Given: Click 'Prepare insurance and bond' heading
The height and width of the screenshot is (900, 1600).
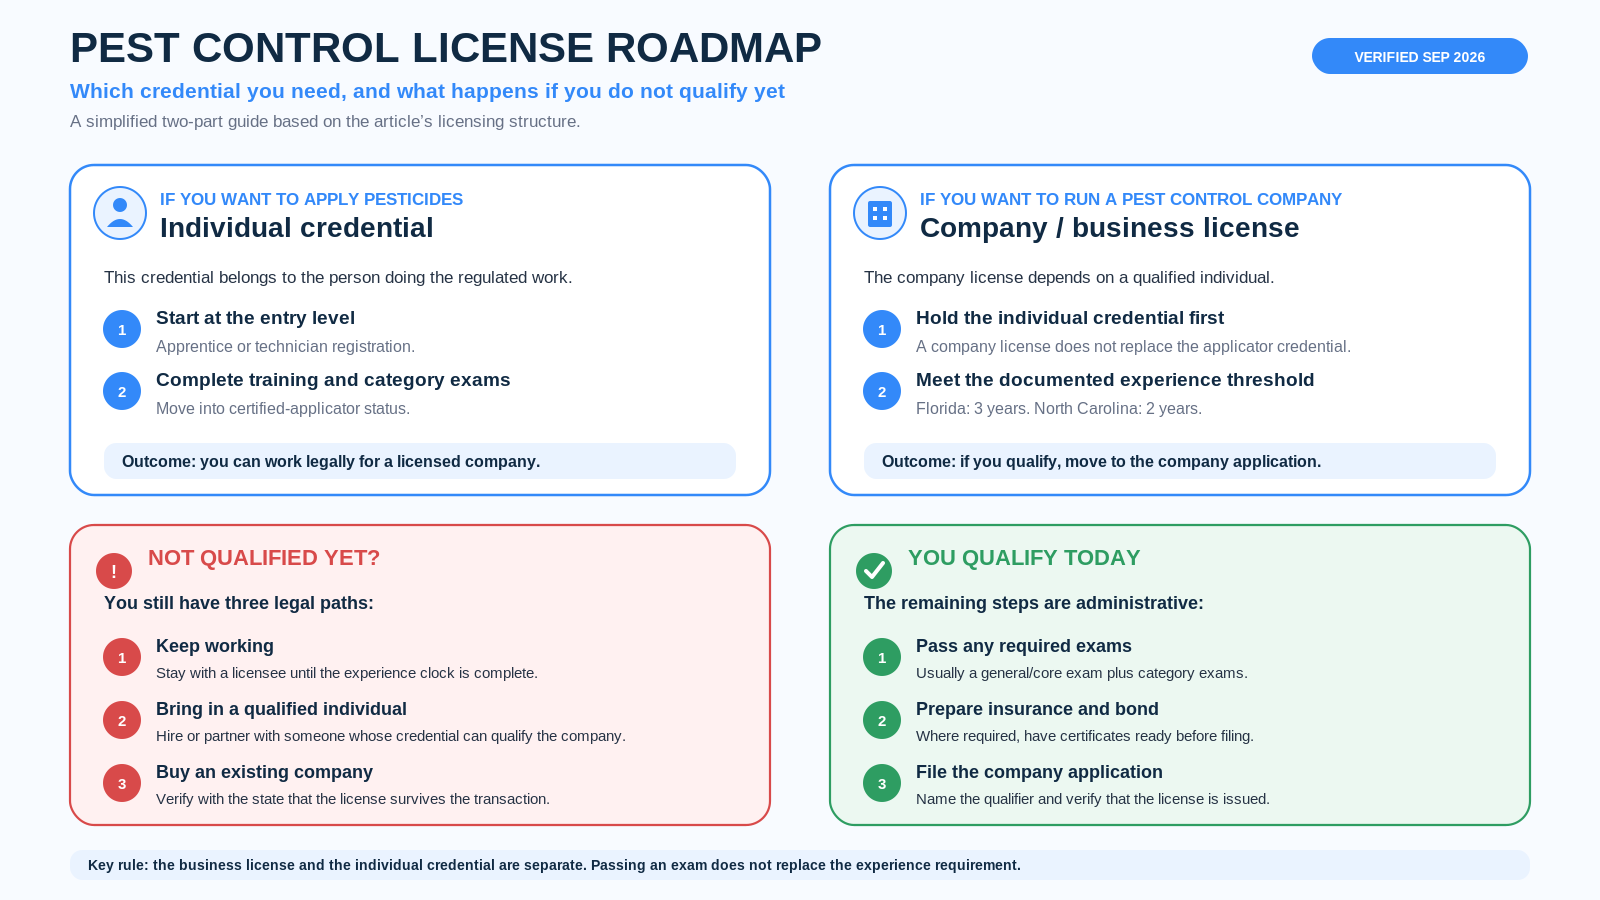Looking at the screenshot, I should click(1037, 709).
